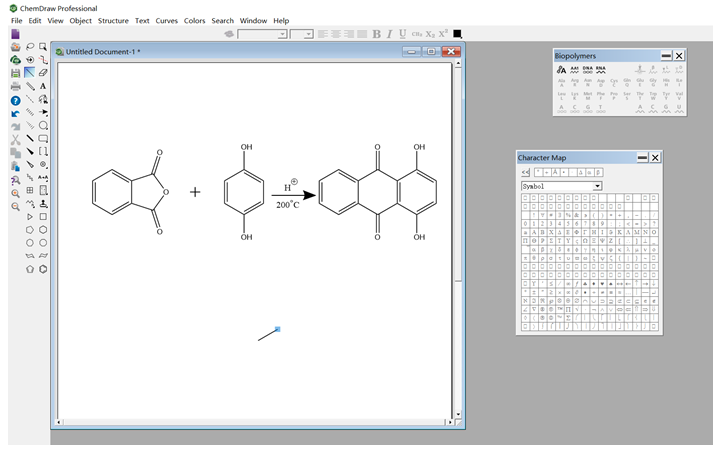Toggle left text alignment
The width and height of the screenshot is (716, 449).
coord(322,34)
